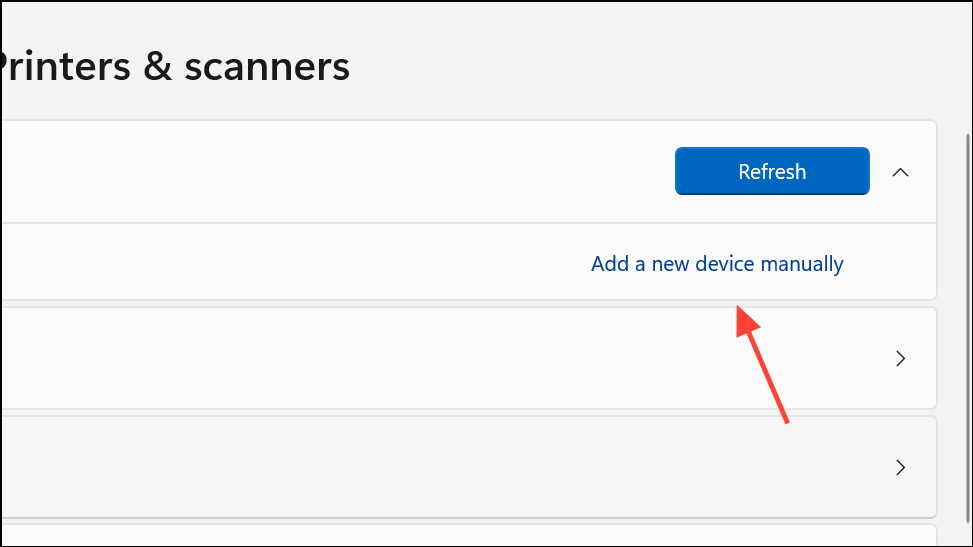Click the word Refresh on the blue button
Screen dimensions: 973x547
pos(772,171)
